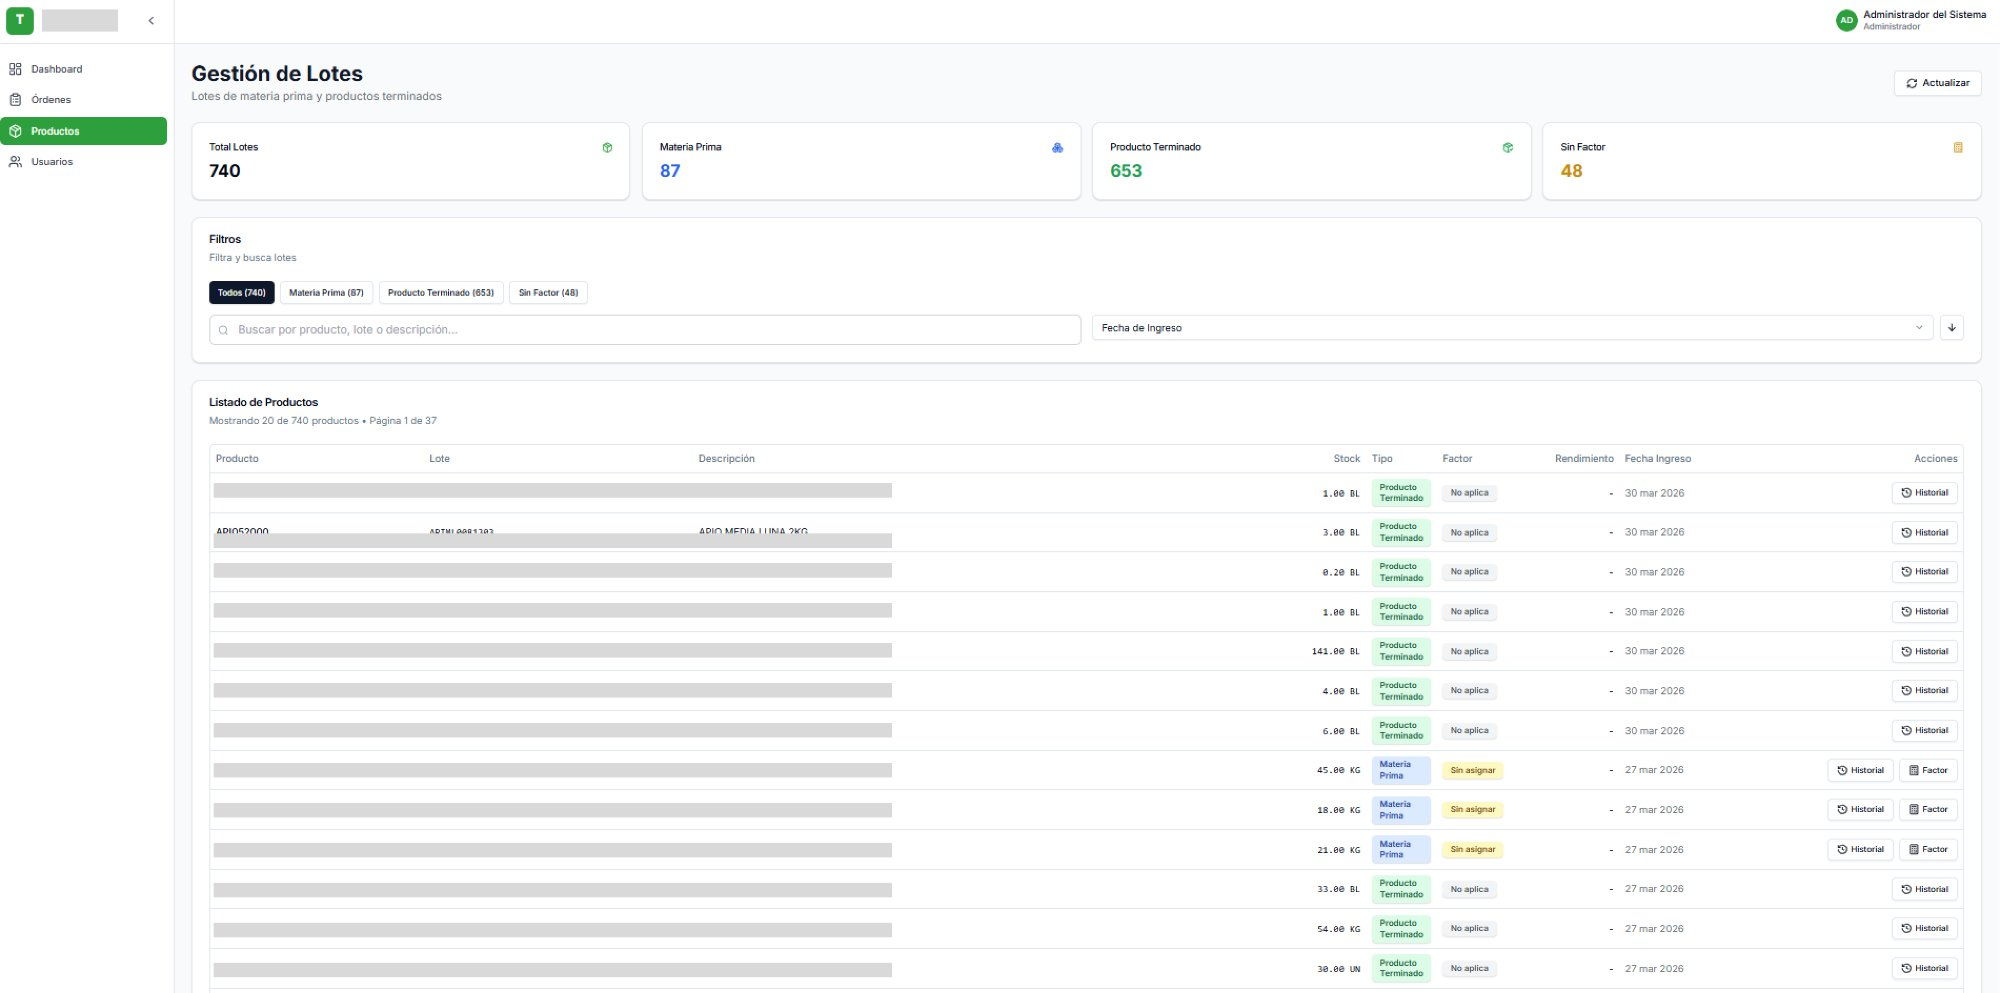2000x993 pixels.
Task: Click the Total Lotes cube icon
Action: (607, 148)
